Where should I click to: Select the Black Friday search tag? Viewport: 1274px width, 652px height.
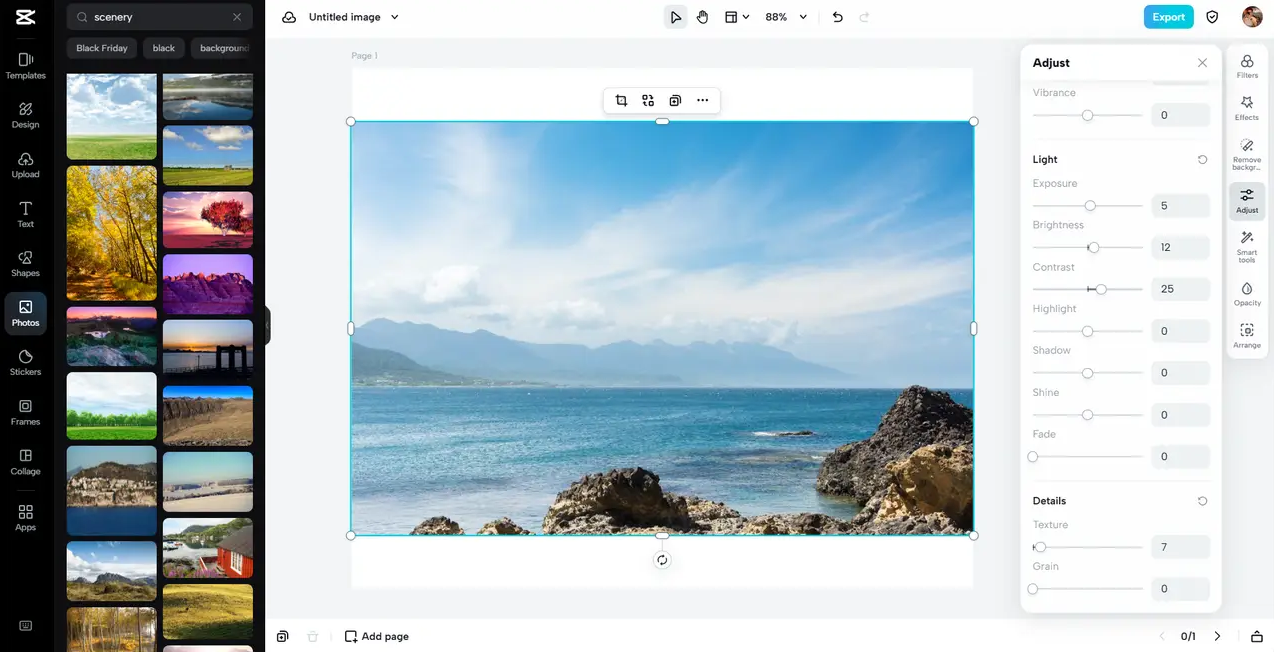[x=102, y=48]
